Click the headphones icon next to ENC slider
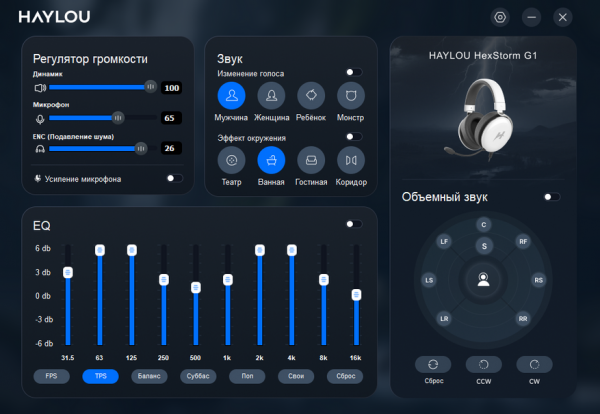600x414 pixels. click(40, 149)
